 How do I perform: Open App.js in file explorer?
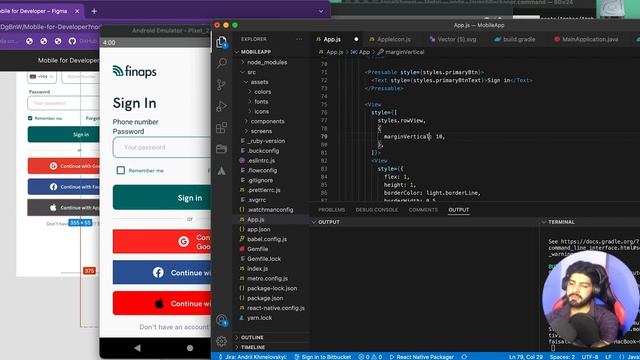256,220
